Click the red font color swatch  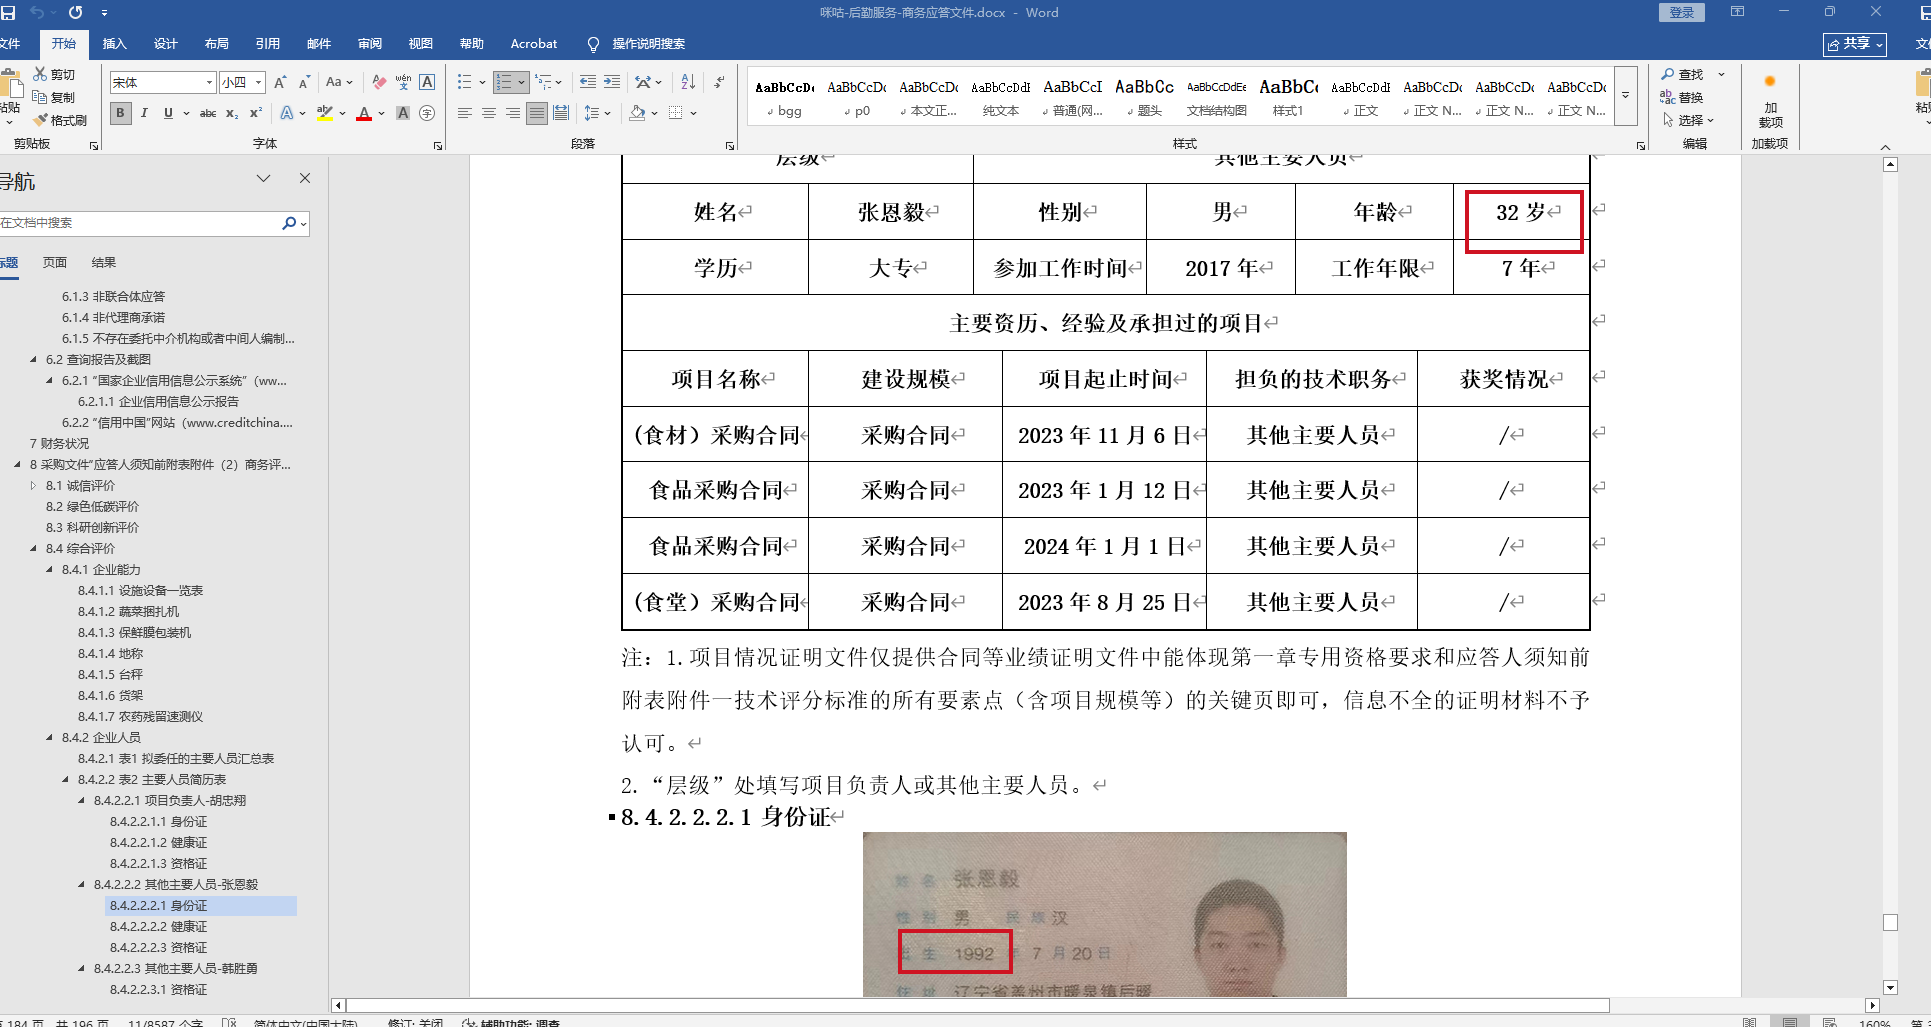tap(364, 114)
